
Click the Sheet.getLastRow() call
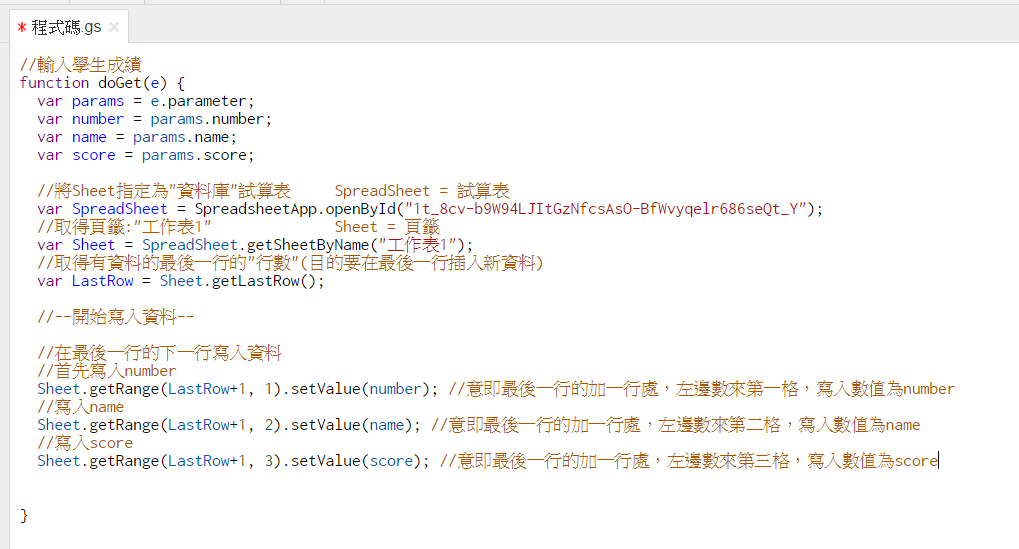point(242,281)
